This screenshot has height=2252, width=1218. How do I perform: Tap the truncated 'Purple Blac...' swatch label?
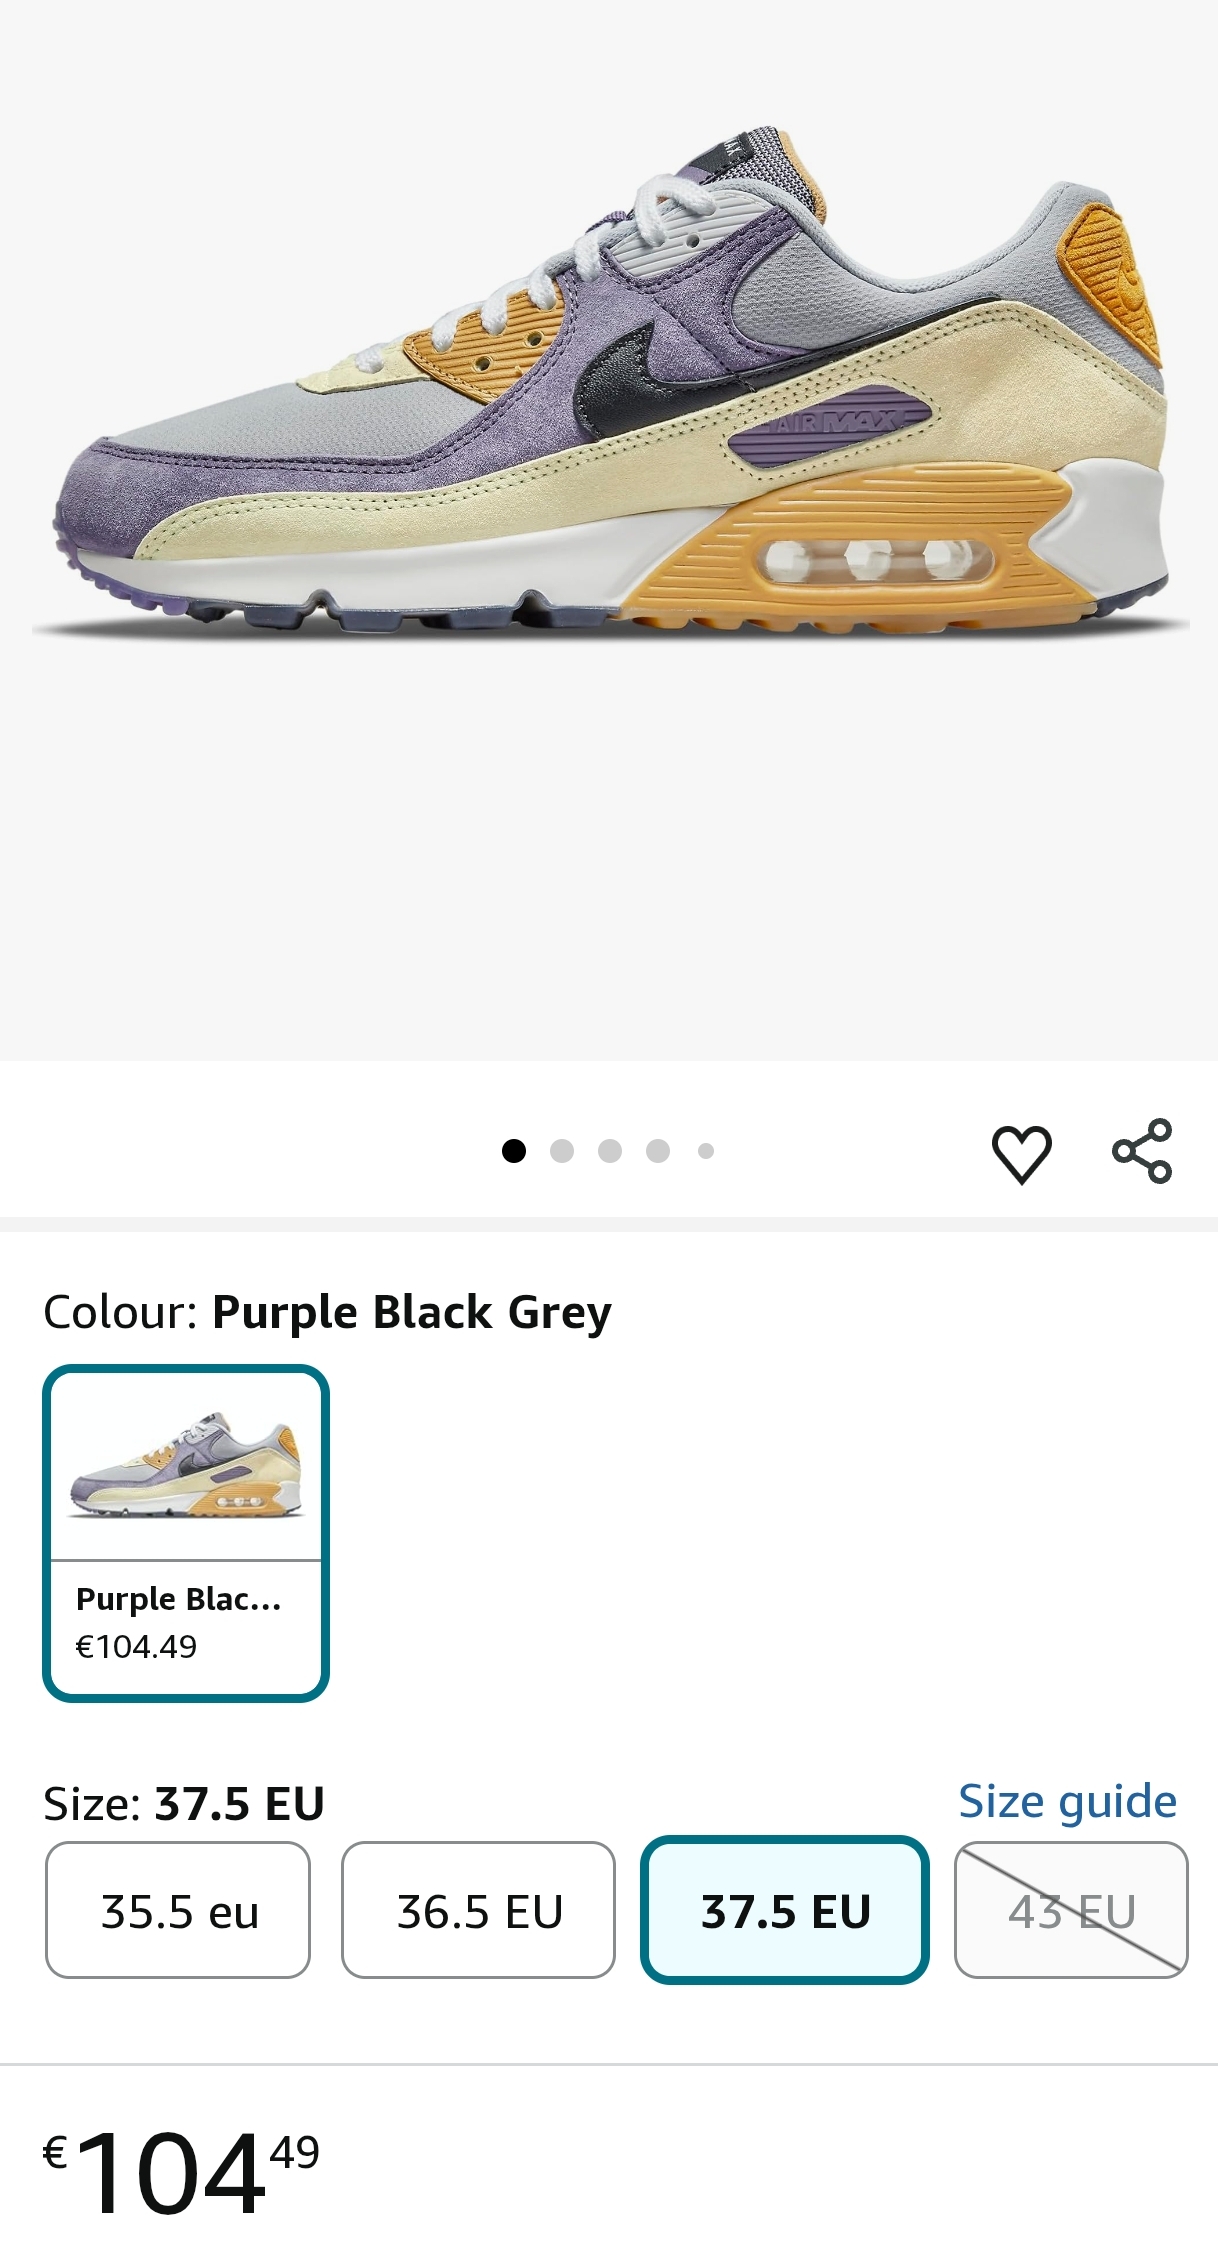coord(179,1599)
